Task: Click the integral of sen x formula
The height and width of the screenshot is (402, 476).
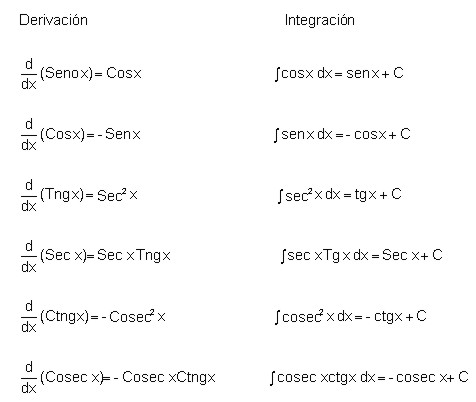Action: 342,135
